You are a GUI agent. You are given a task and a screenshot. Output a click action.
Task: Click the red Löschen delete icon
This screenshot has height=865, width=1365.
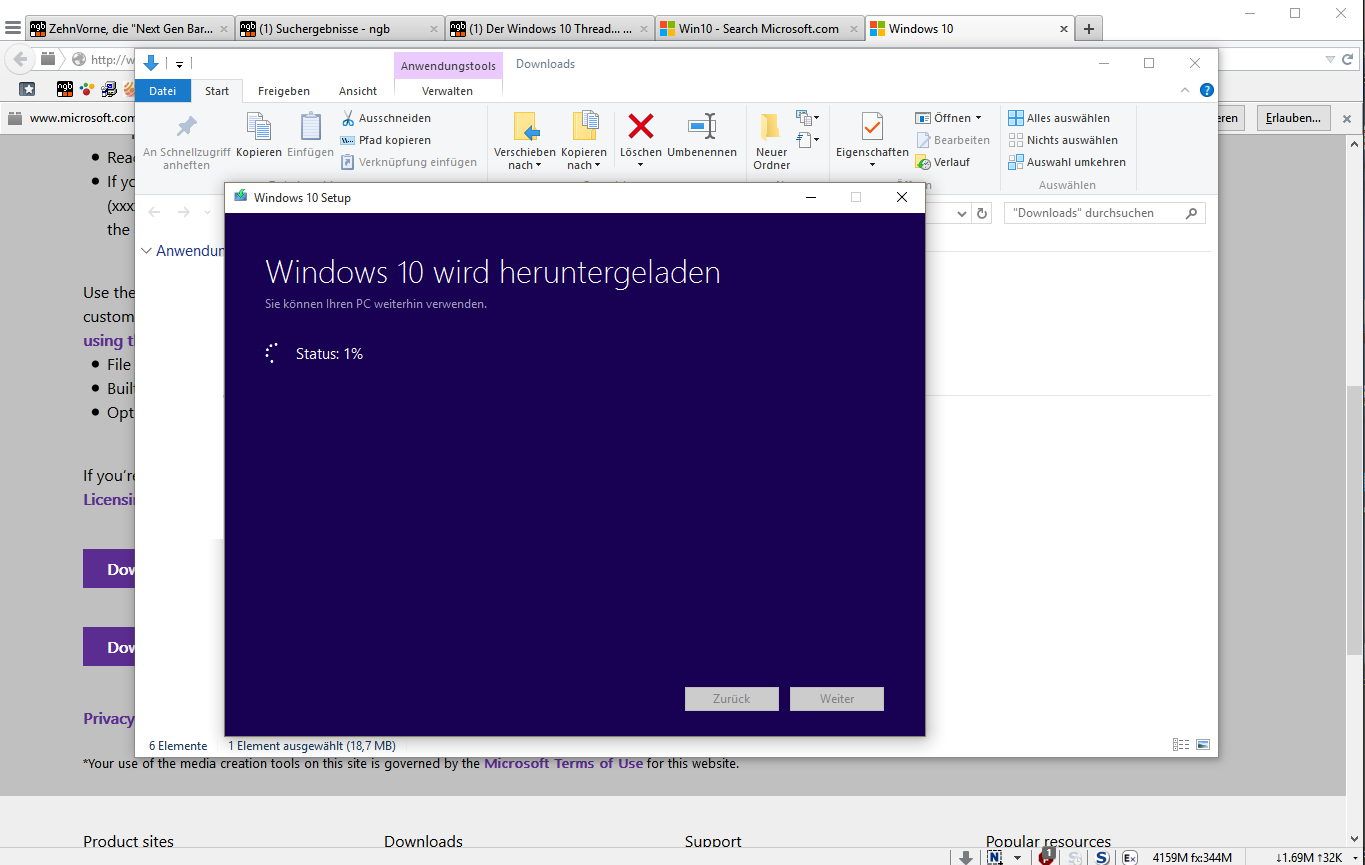[x=640, y=127]
